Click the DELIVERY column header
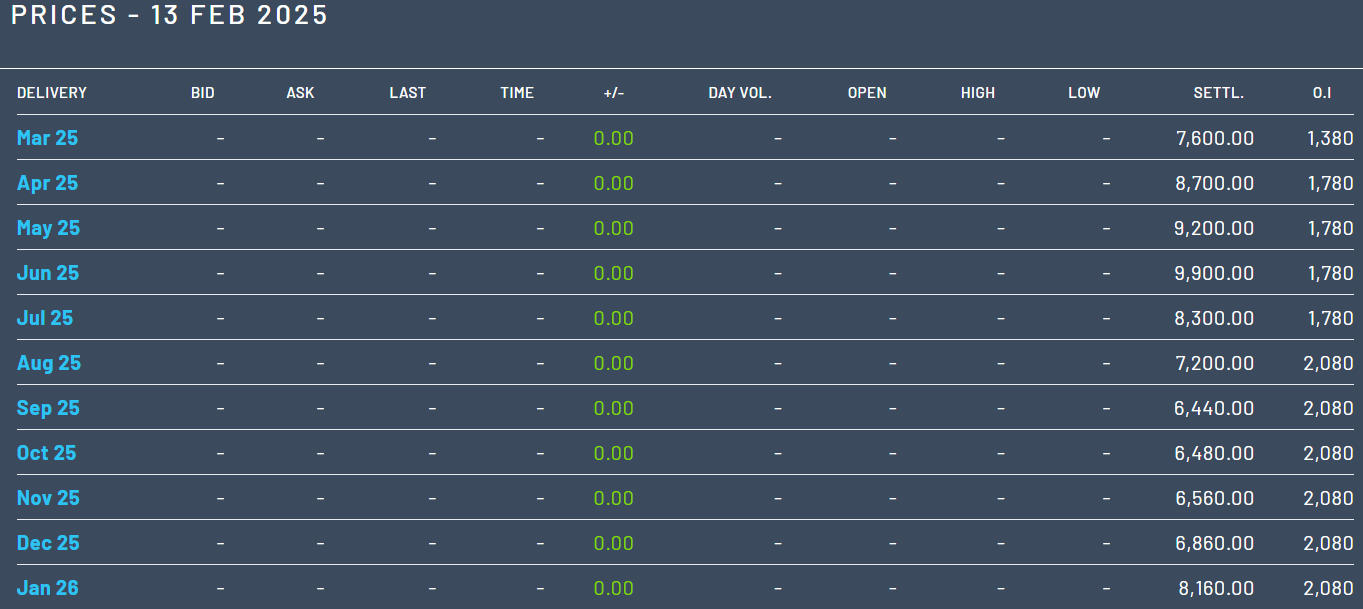This screenshot has width=1363, height=609. pos(52,93)
